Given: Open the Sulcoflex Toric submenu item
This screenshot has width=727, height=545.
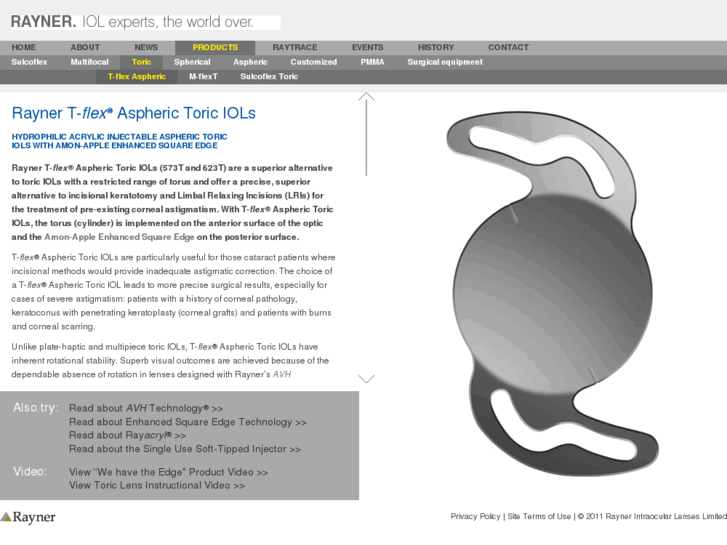Looking at the screenshot, I should [269, 77].
